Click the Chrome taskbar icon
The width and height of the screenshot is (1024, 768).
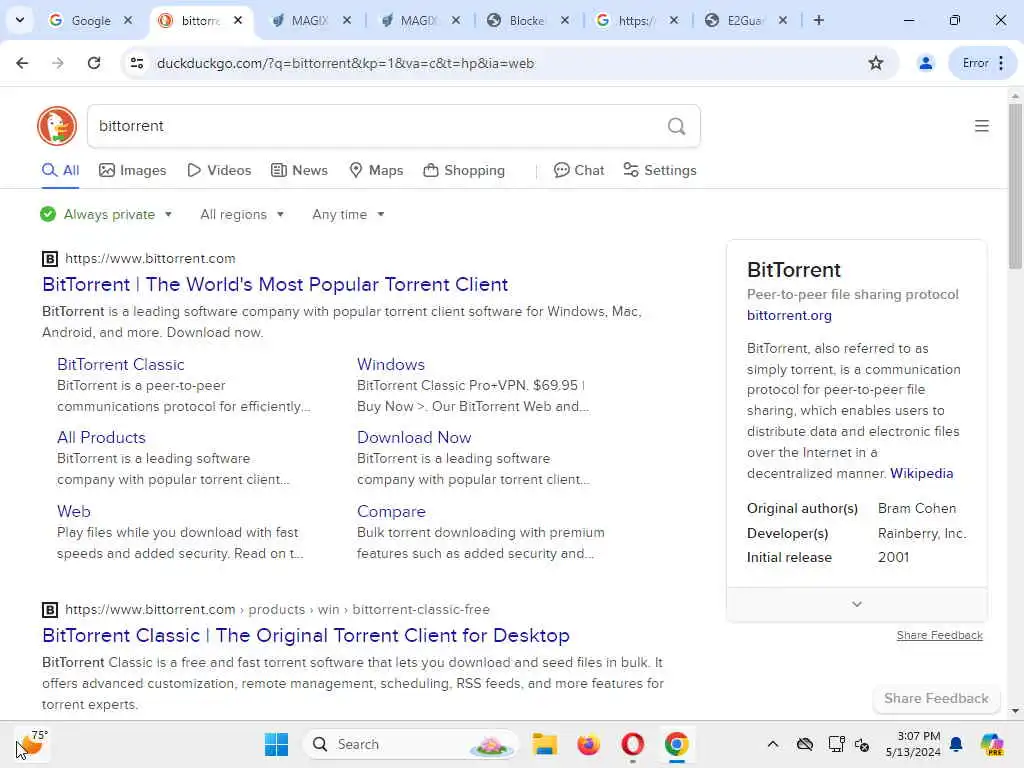[x=677, y=744]
